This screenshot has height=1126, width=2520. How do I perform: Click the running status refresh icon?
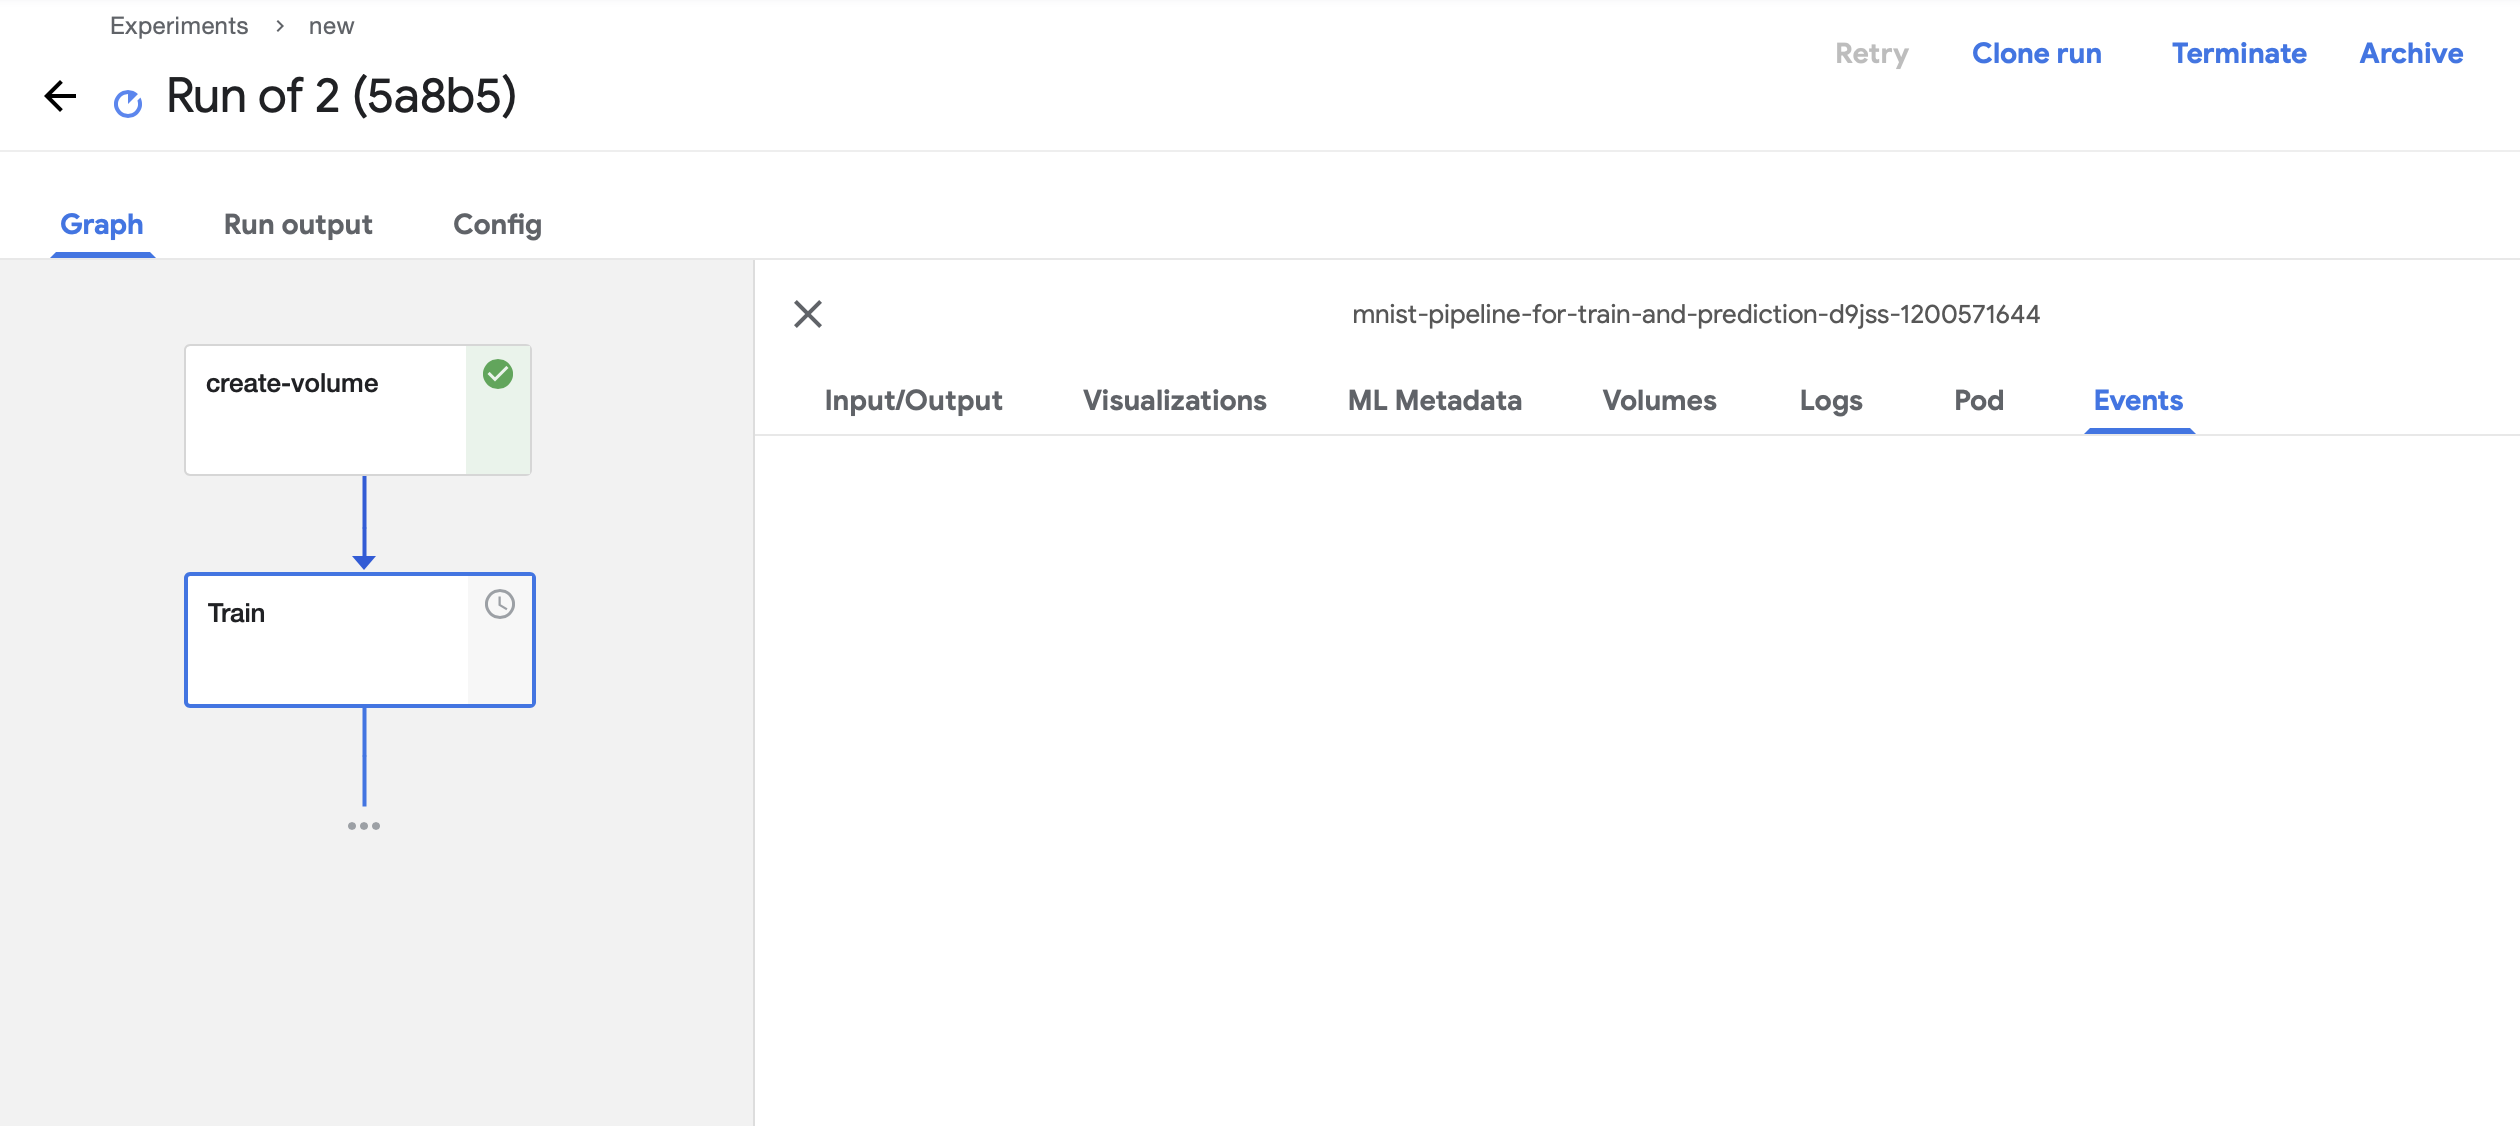tap(128, 103)
